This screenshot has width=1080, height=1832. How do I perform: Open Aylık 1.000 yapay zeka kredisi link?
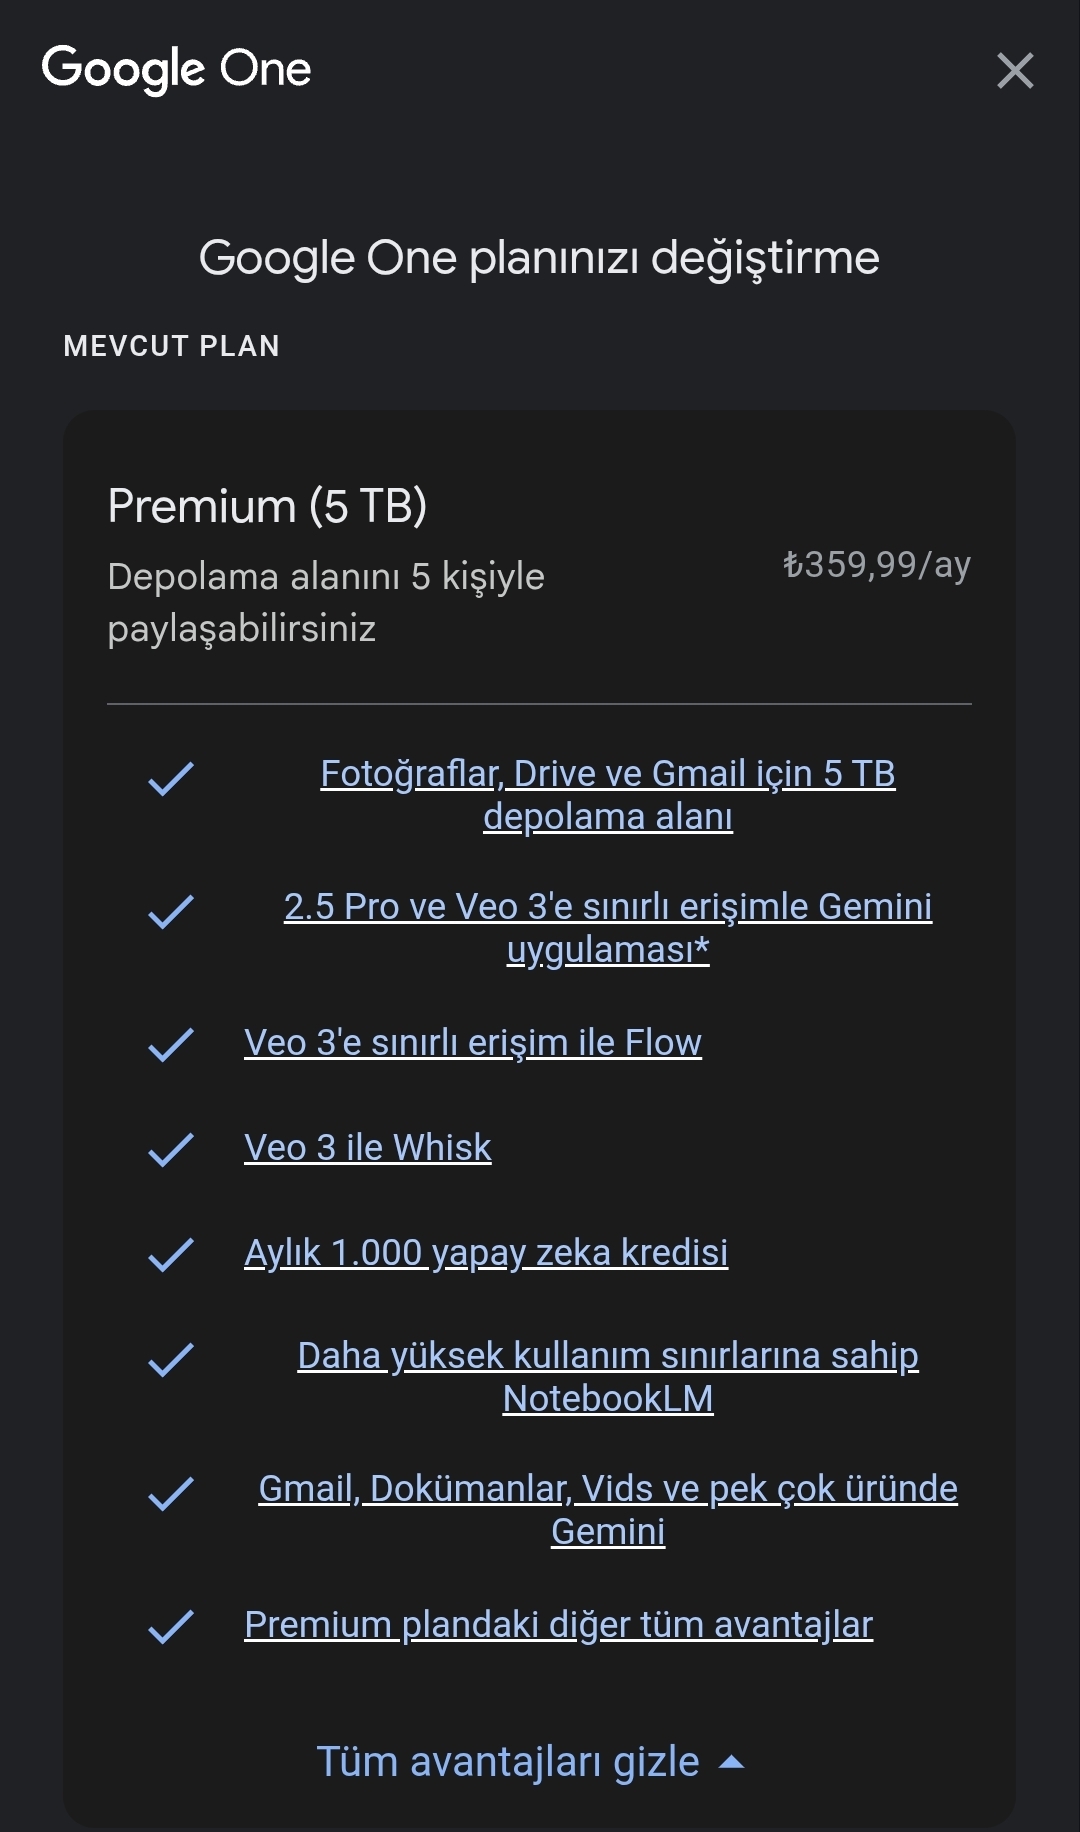(486, 1253)
